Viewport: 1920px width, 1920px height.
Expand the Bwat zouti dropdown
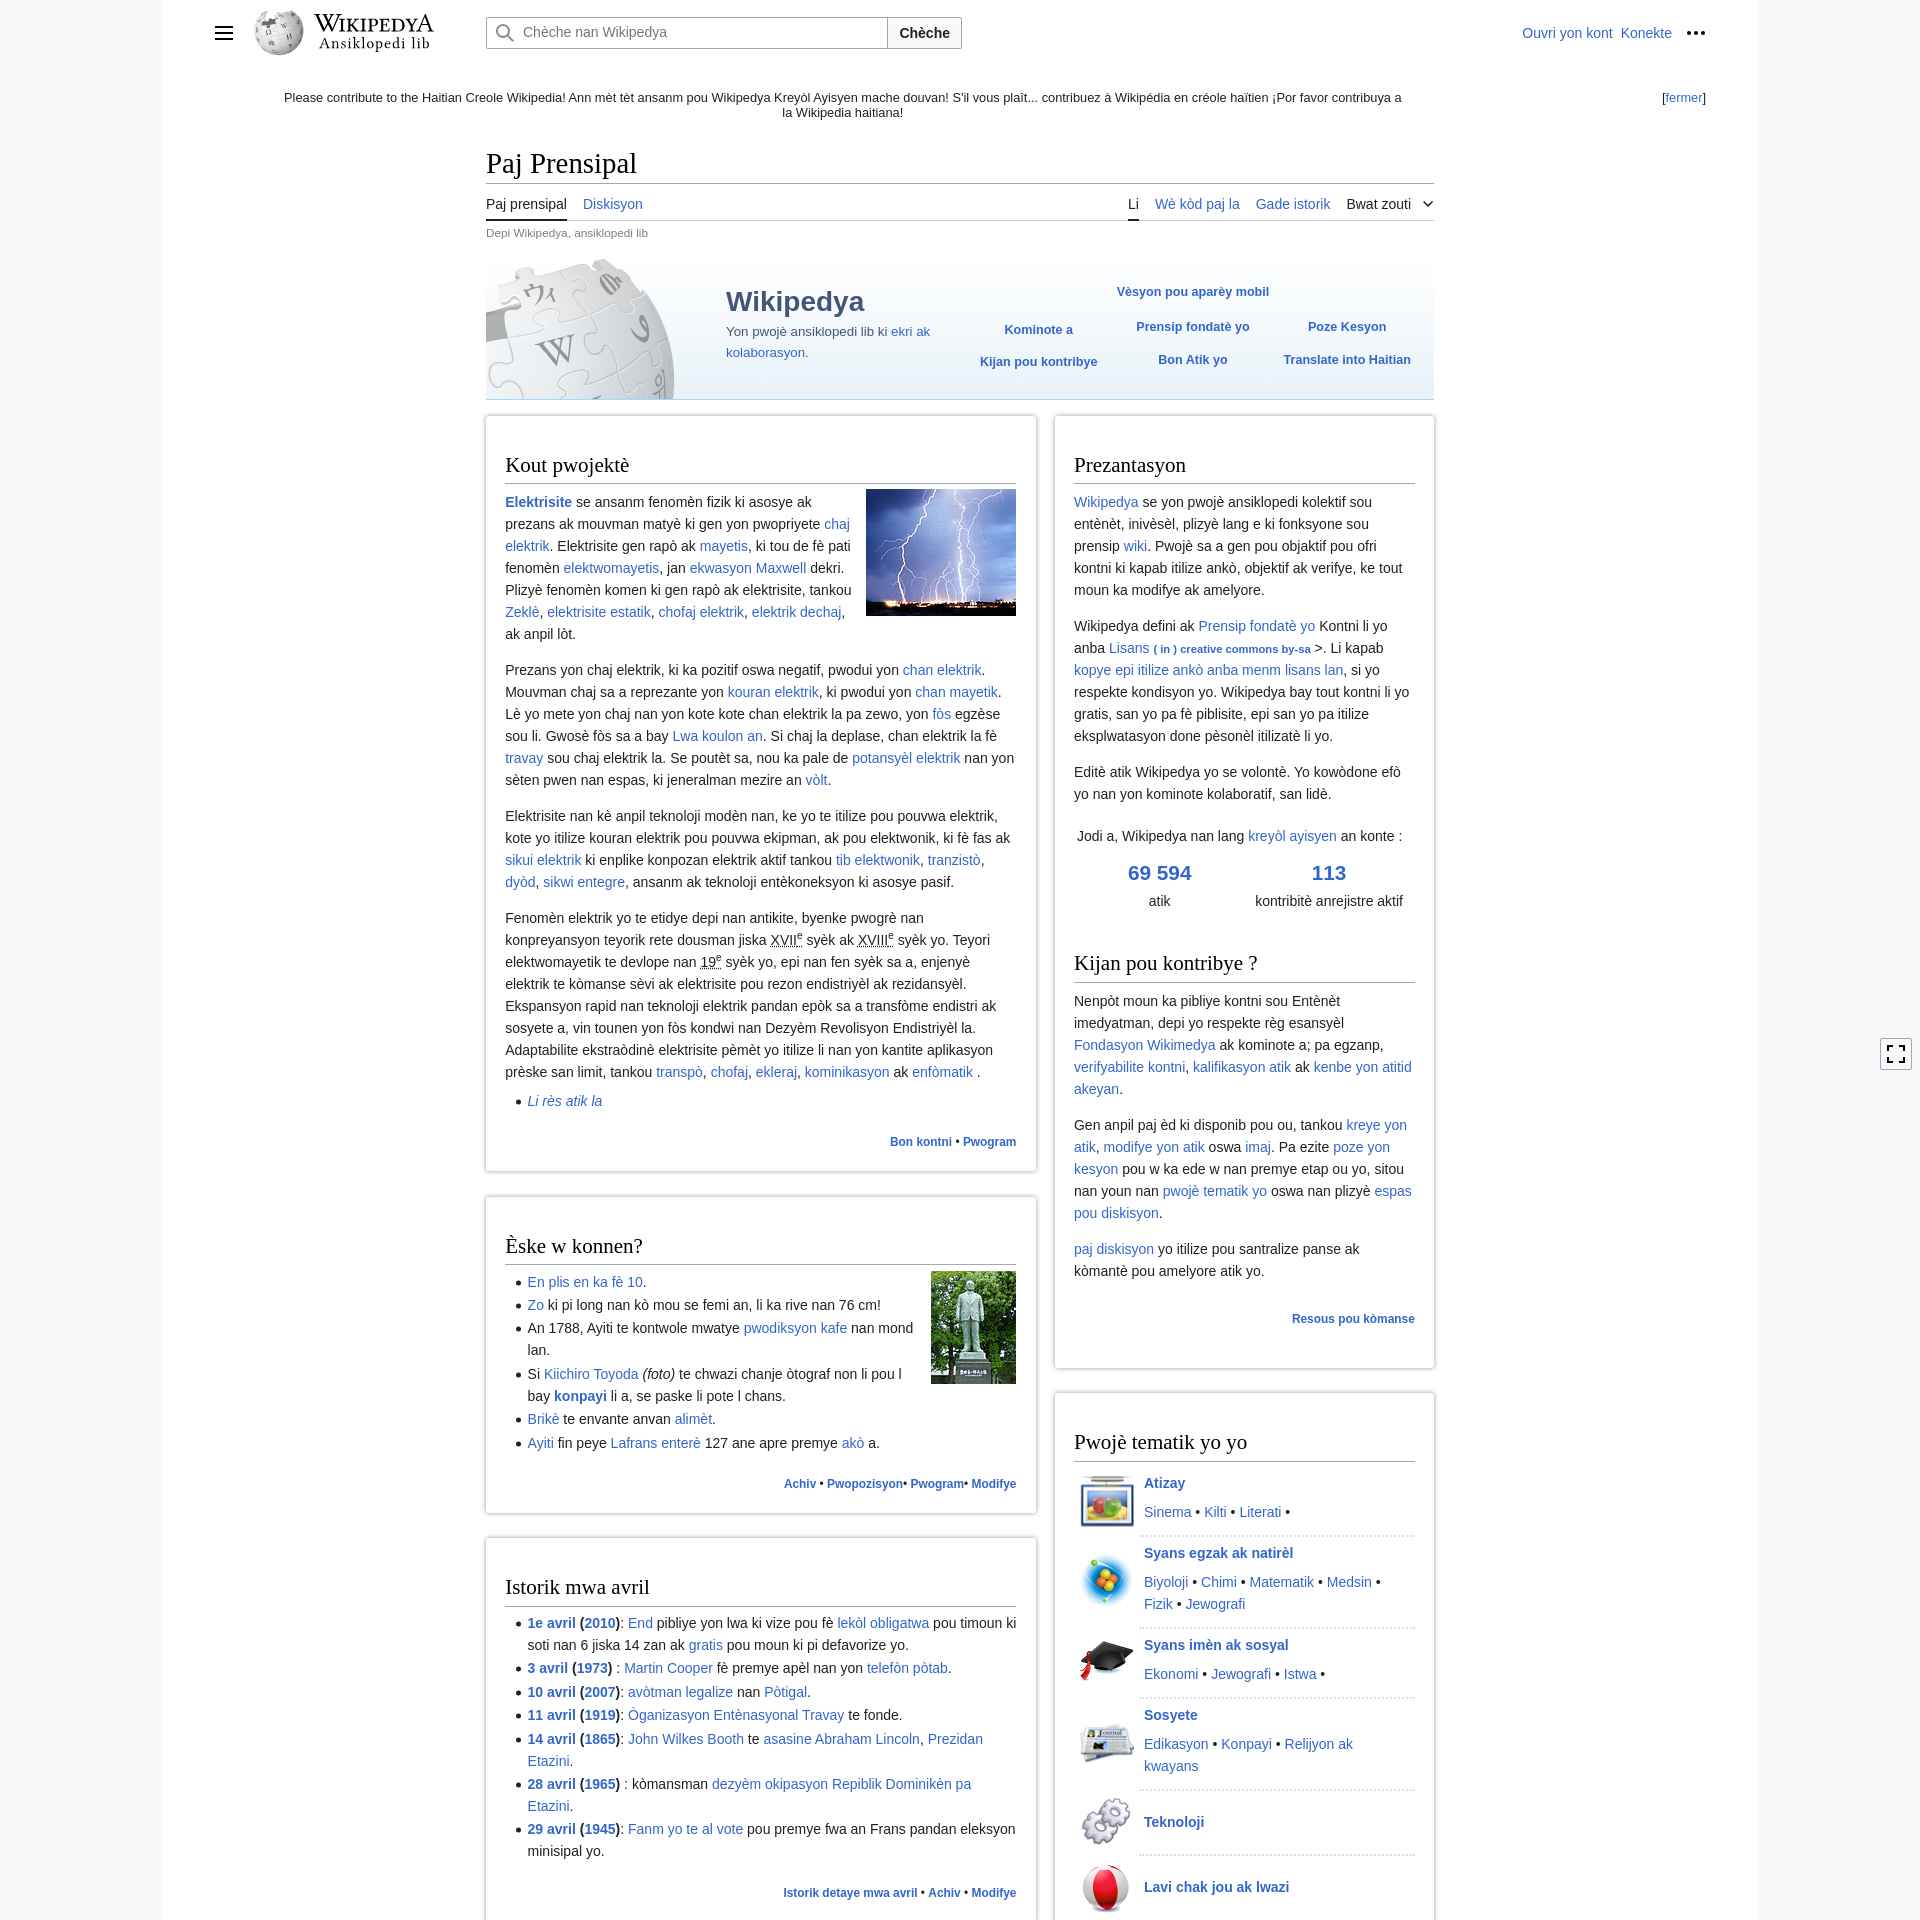(x=1389, y=204)
